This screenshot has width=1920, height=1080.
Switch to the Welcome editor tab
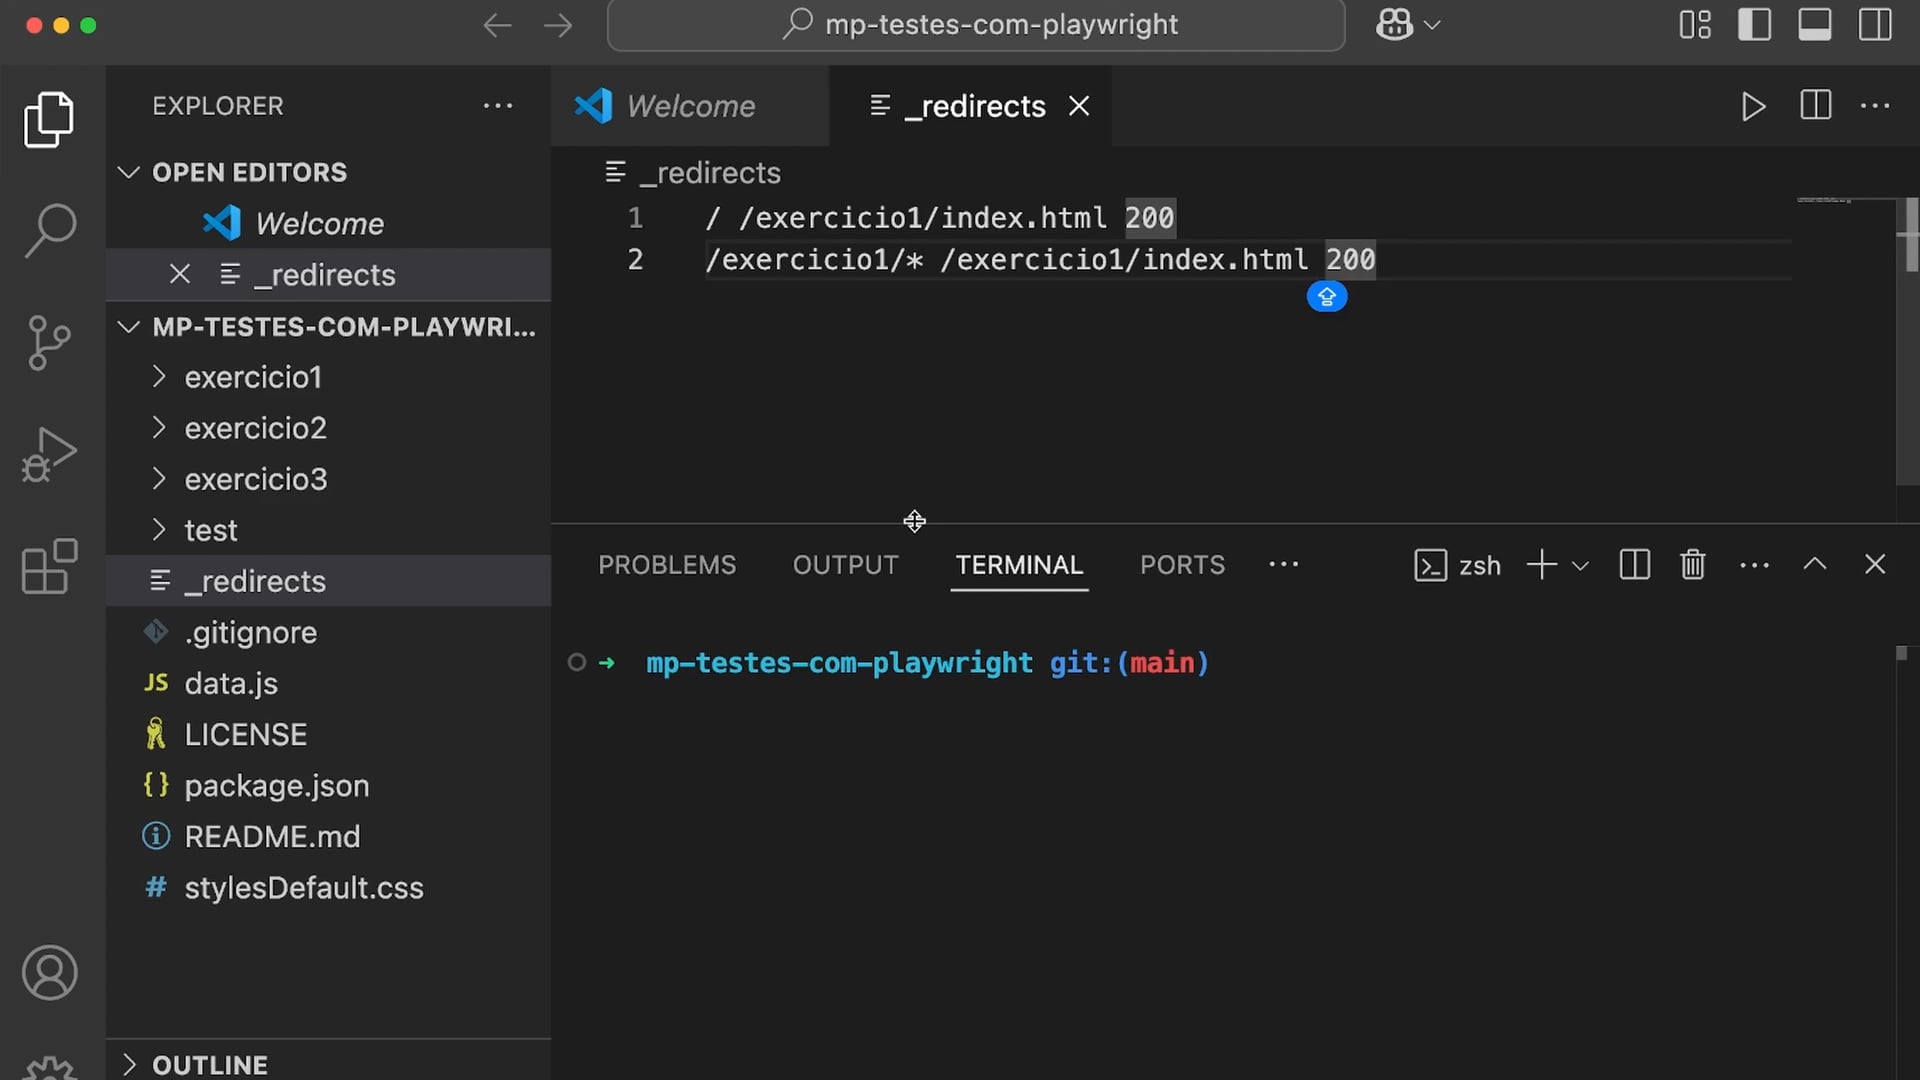pyautogui.click(x=690, y=106)
